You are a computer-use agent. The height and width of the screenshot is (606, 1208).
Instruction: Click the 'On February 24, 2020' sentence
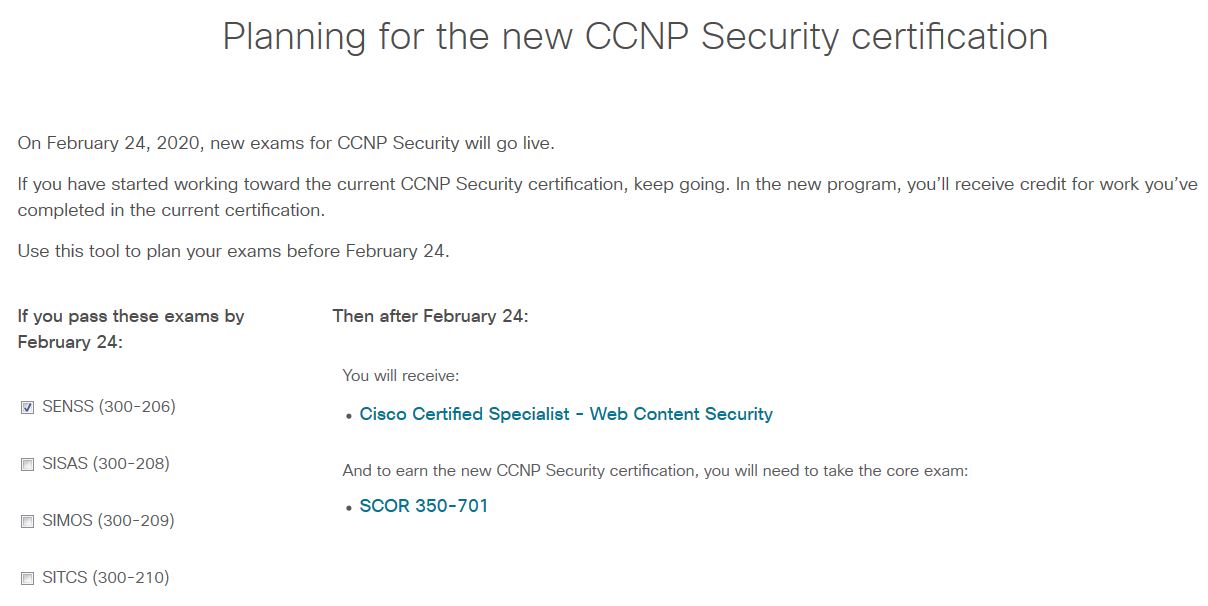pyautogui.click(x=286, y=143)
